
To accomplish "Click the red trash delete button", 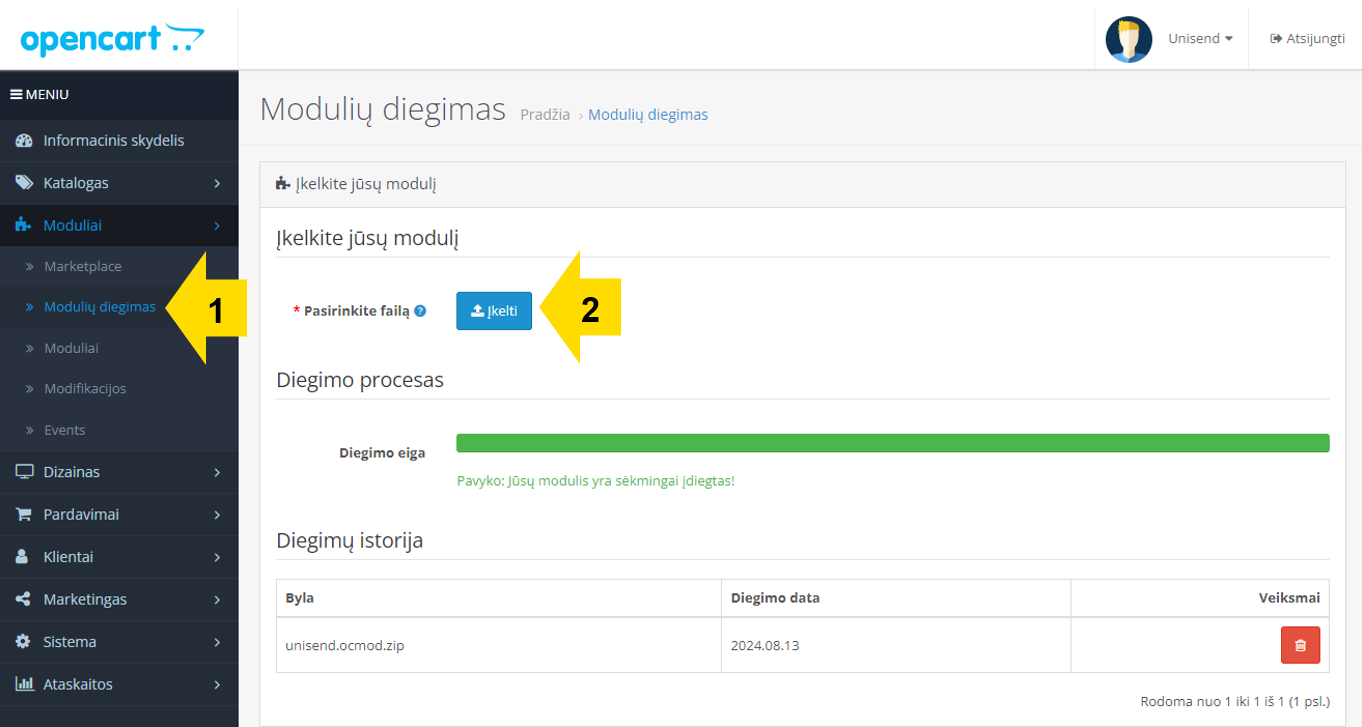I will [1300, 645].
